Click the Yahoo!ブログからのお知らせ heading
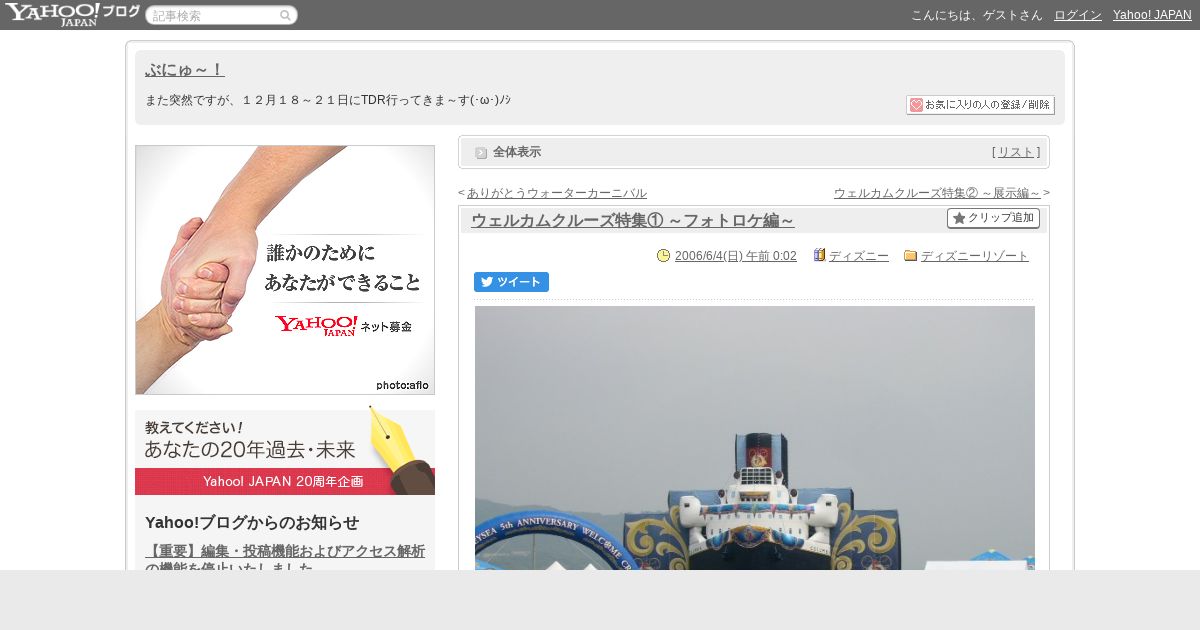The height and width of the screenshot is (630, 1200). (252, 522)
